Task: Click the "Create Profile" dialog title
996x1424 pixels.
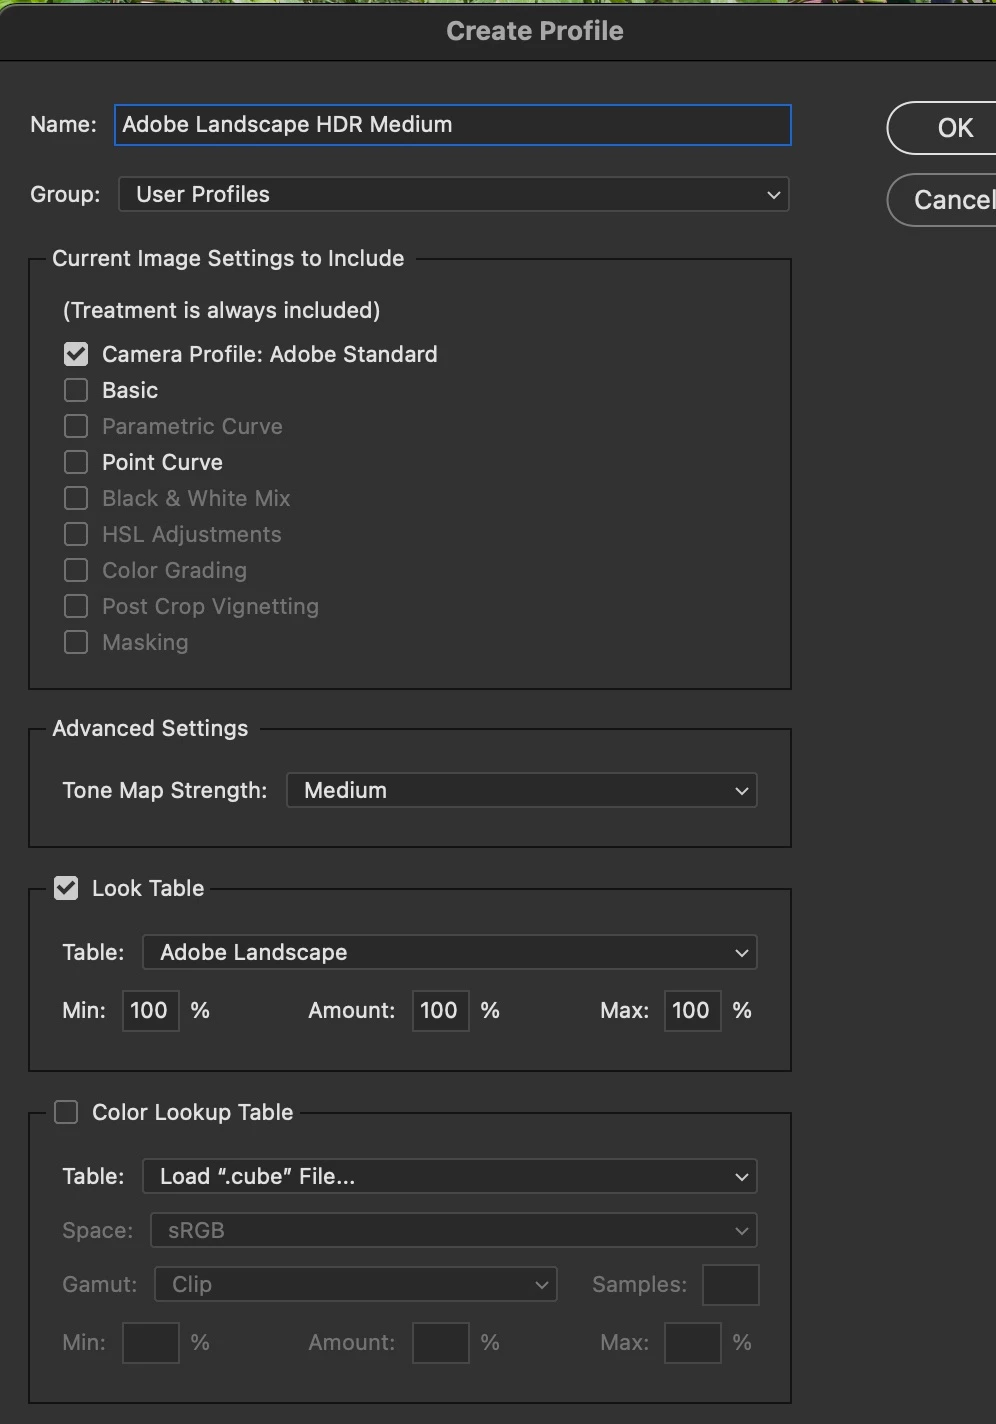Action: point(535,31)
